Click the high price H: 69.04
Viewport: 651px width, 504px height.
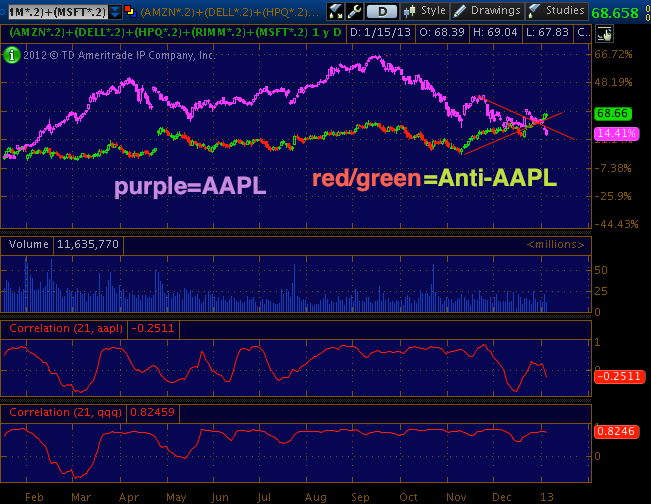[495, 32]
